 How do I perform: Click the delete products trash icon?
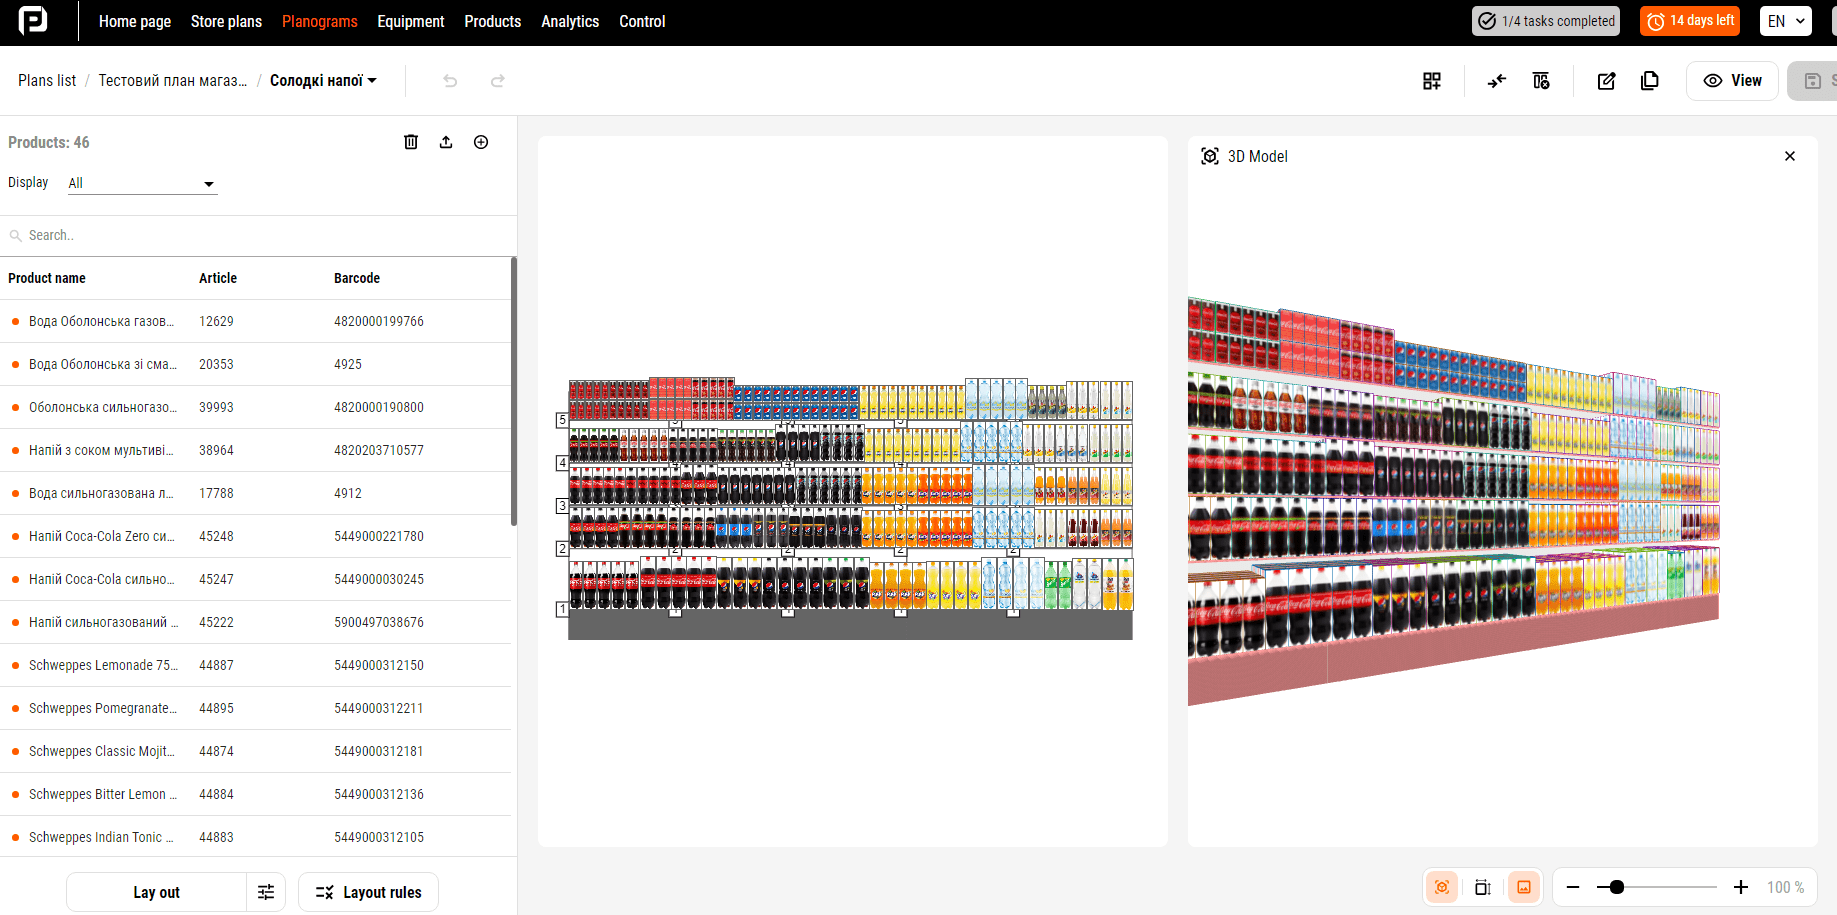tap(410, 142)
